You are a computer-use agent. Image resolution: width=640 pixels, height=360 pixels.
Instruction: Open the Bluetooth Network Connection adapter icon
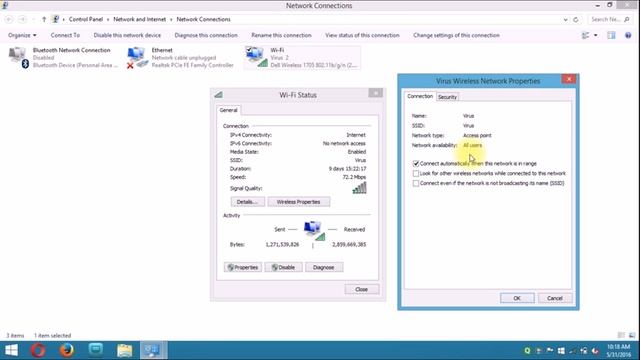click(x=19, y=57)
